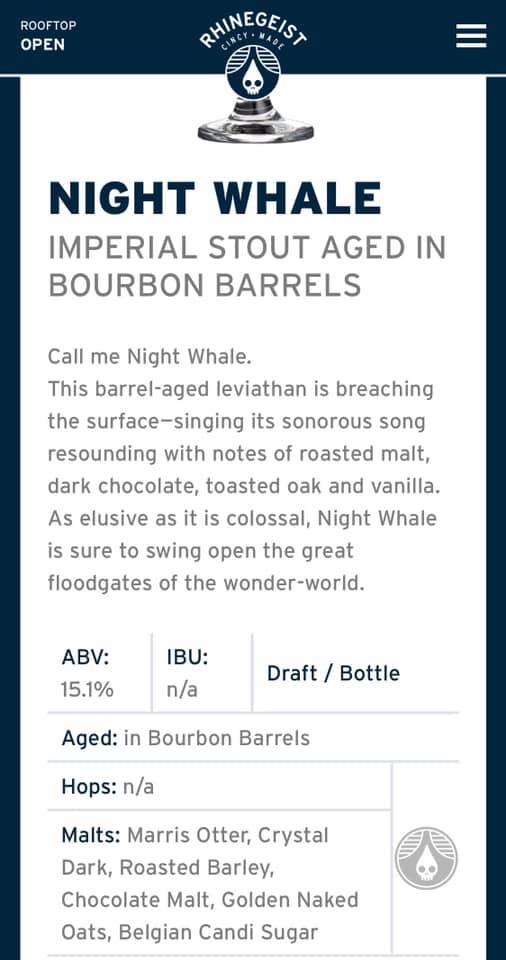Click the ABV 15.1% cell
This screenshot has width=506, height=960.
[99, 673]
